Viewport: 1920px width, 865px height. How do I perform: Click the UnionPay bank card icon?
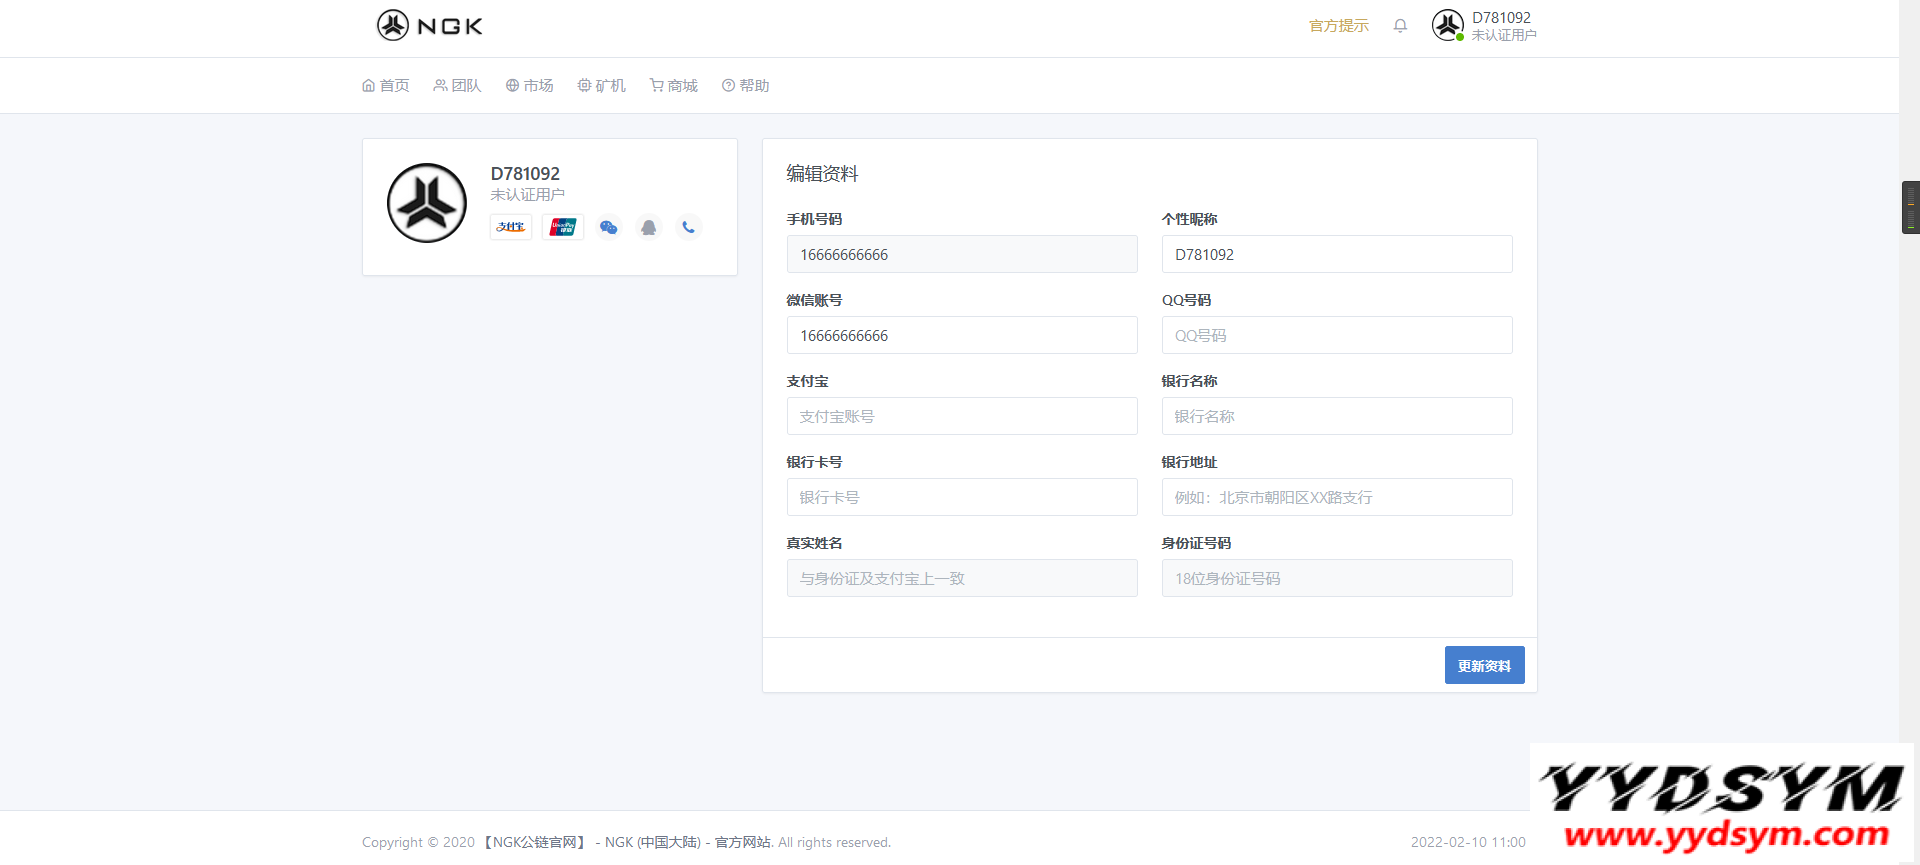click(x=563, y=227)
